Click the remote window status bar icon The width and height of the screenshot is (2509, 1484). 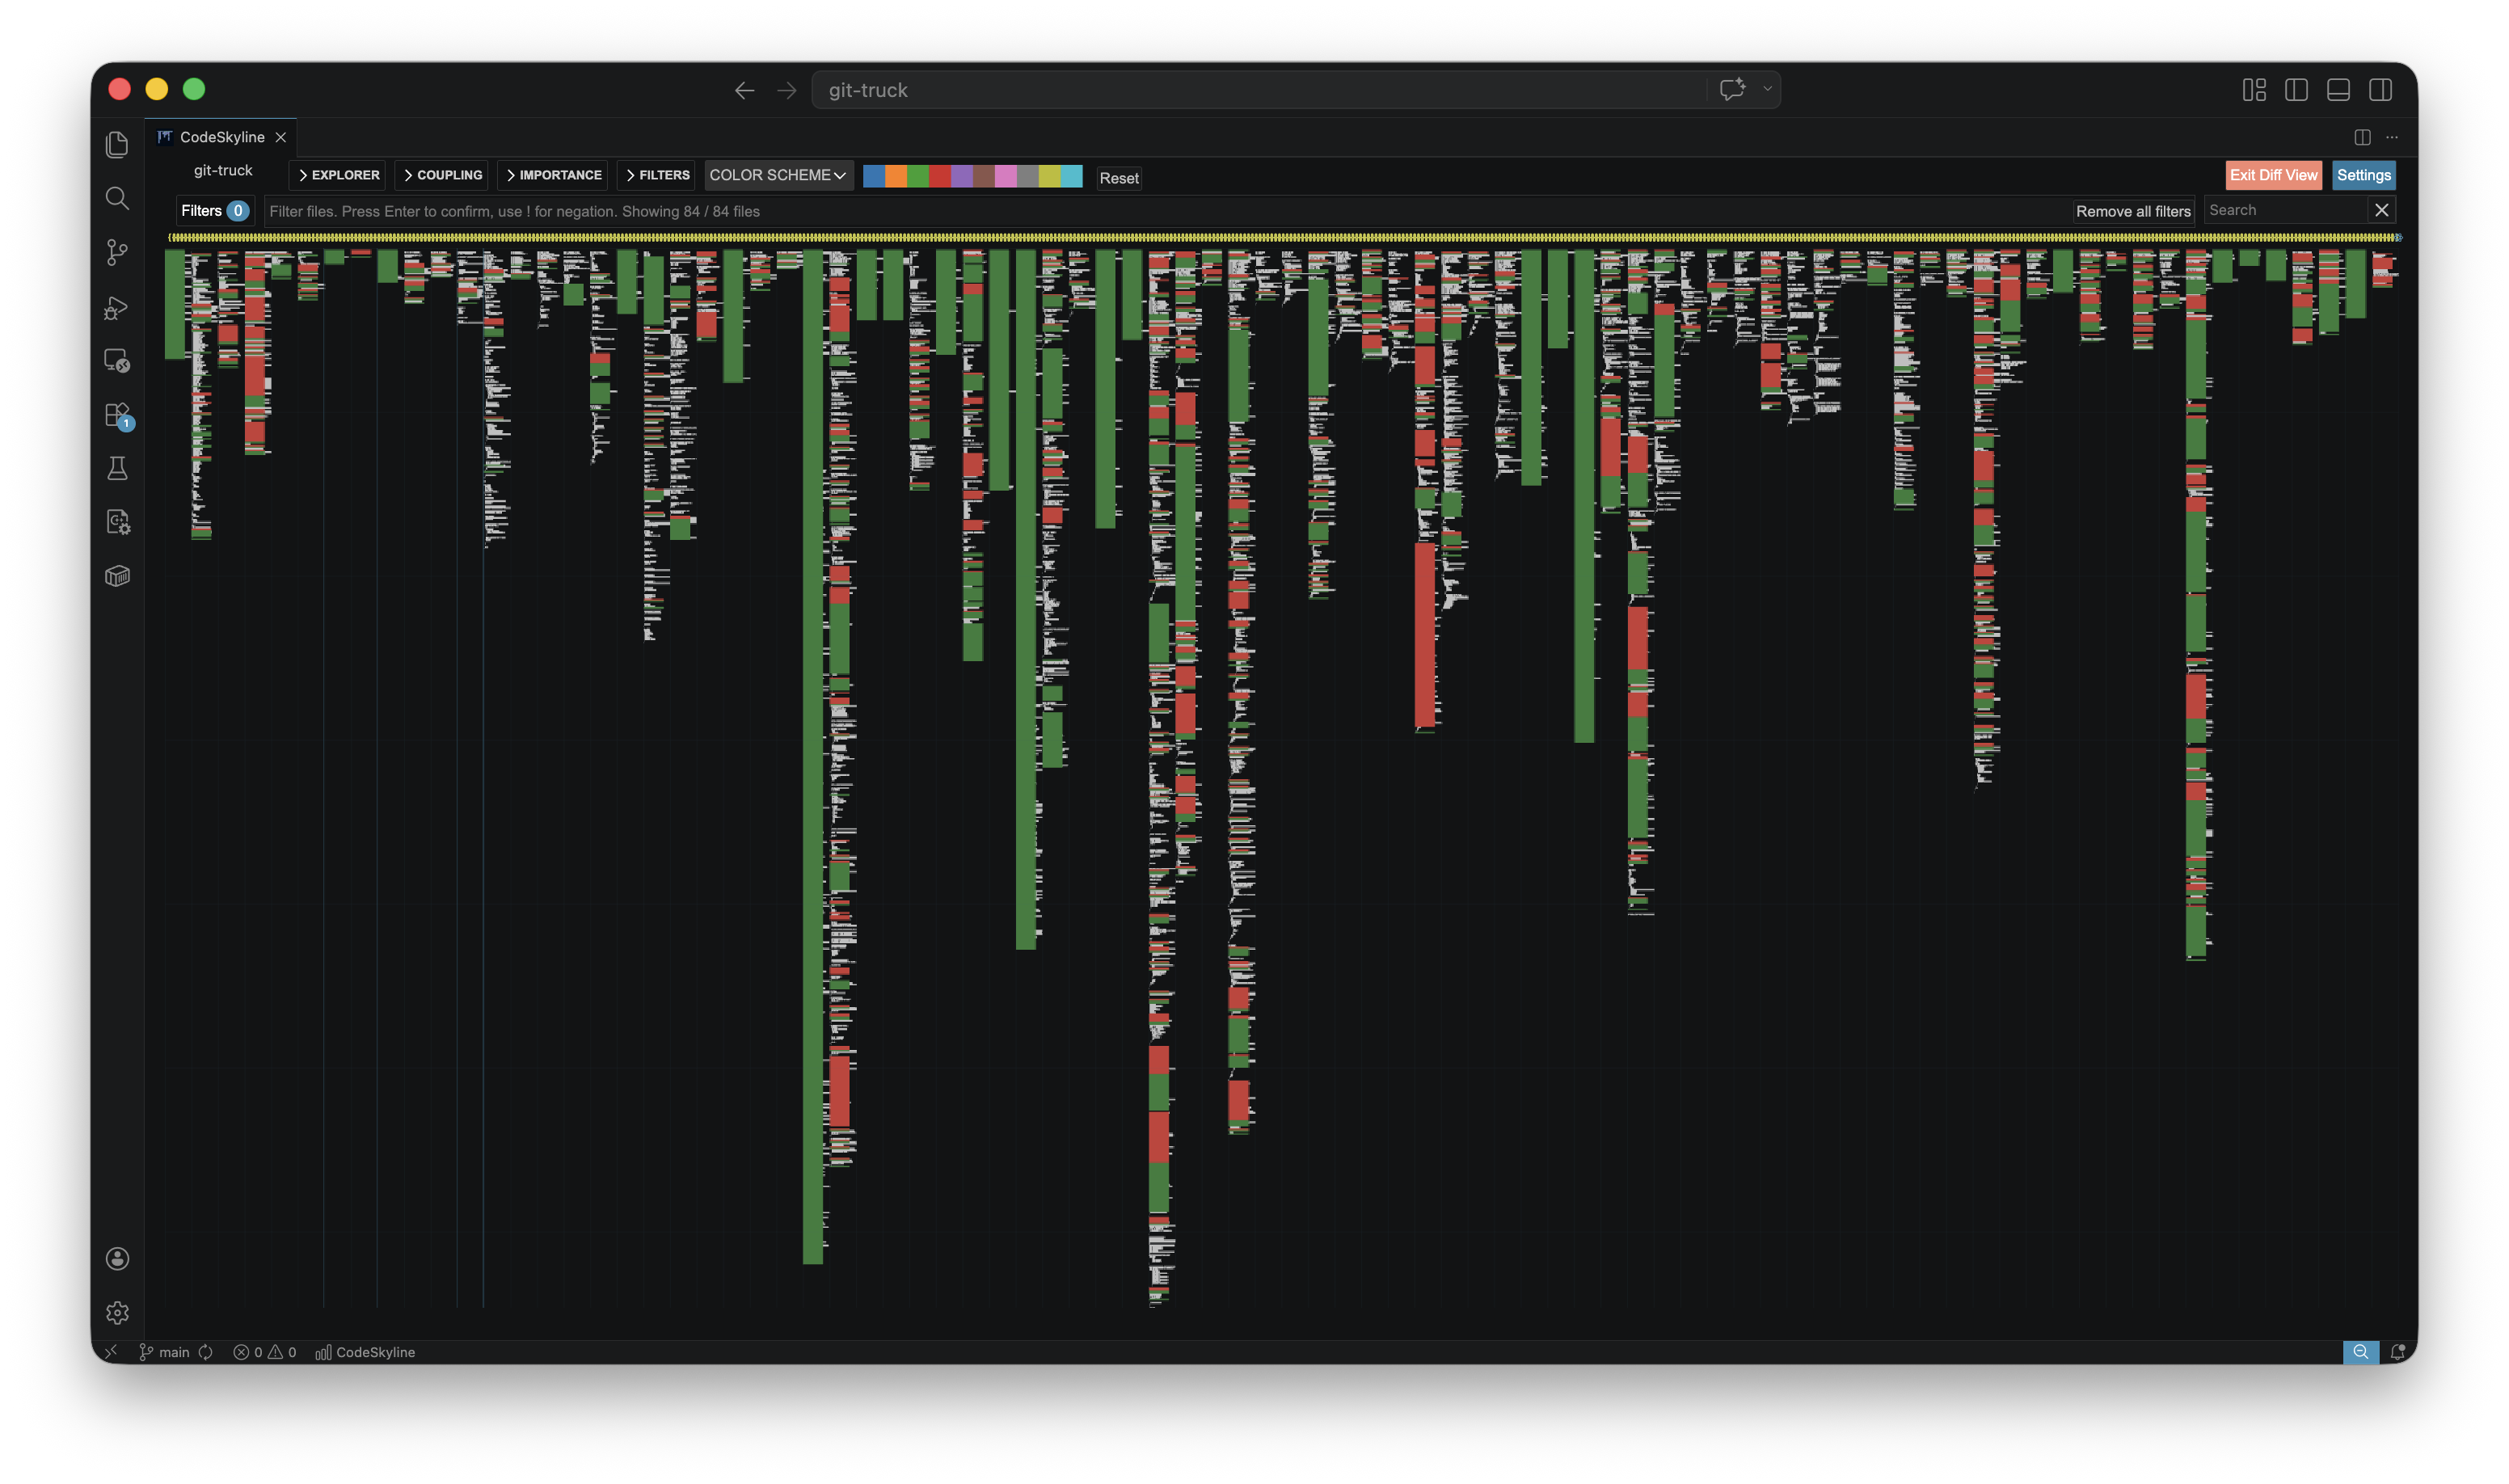point(111,1352)
